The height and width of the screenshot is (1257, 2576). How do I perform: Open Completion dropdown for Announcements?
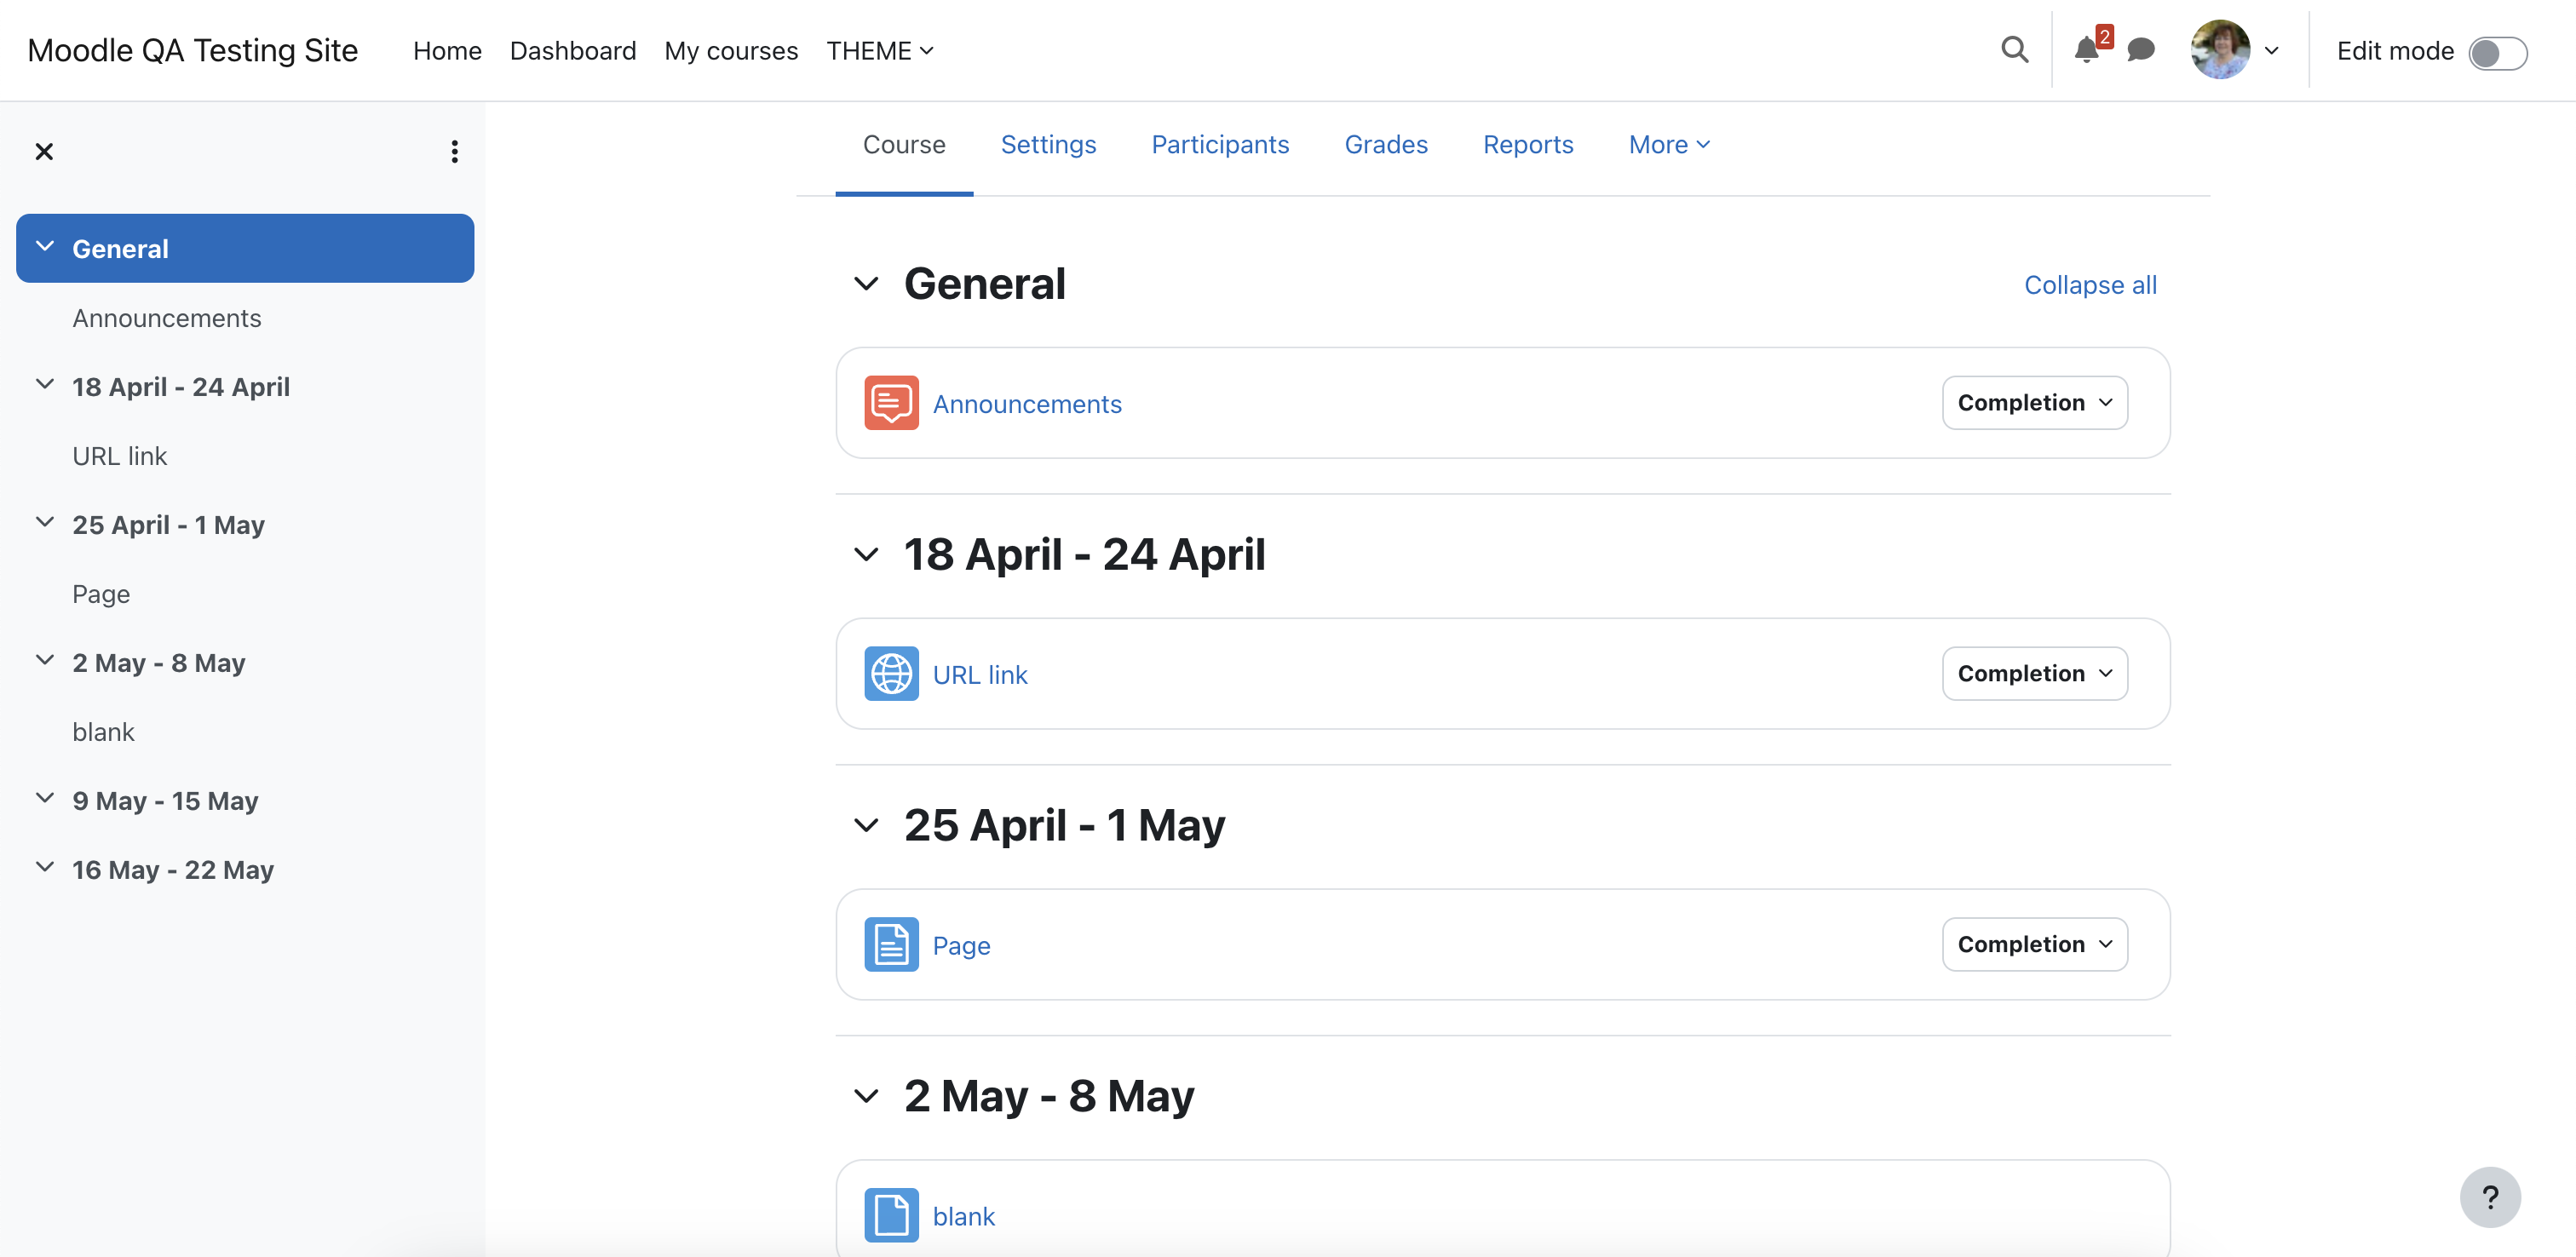coord(2034,403)
